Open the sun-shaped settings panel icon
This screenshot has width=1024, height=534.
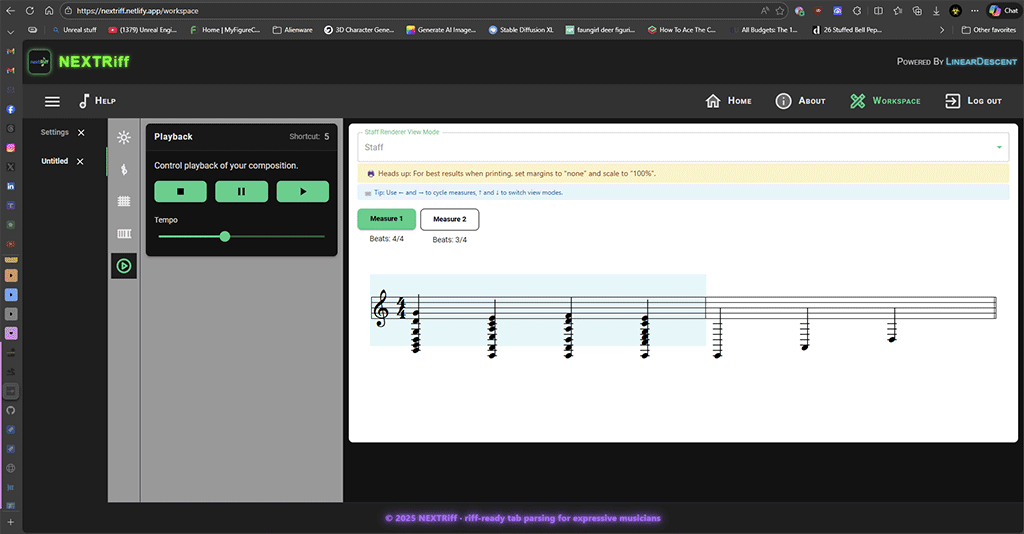click(124, 137)
